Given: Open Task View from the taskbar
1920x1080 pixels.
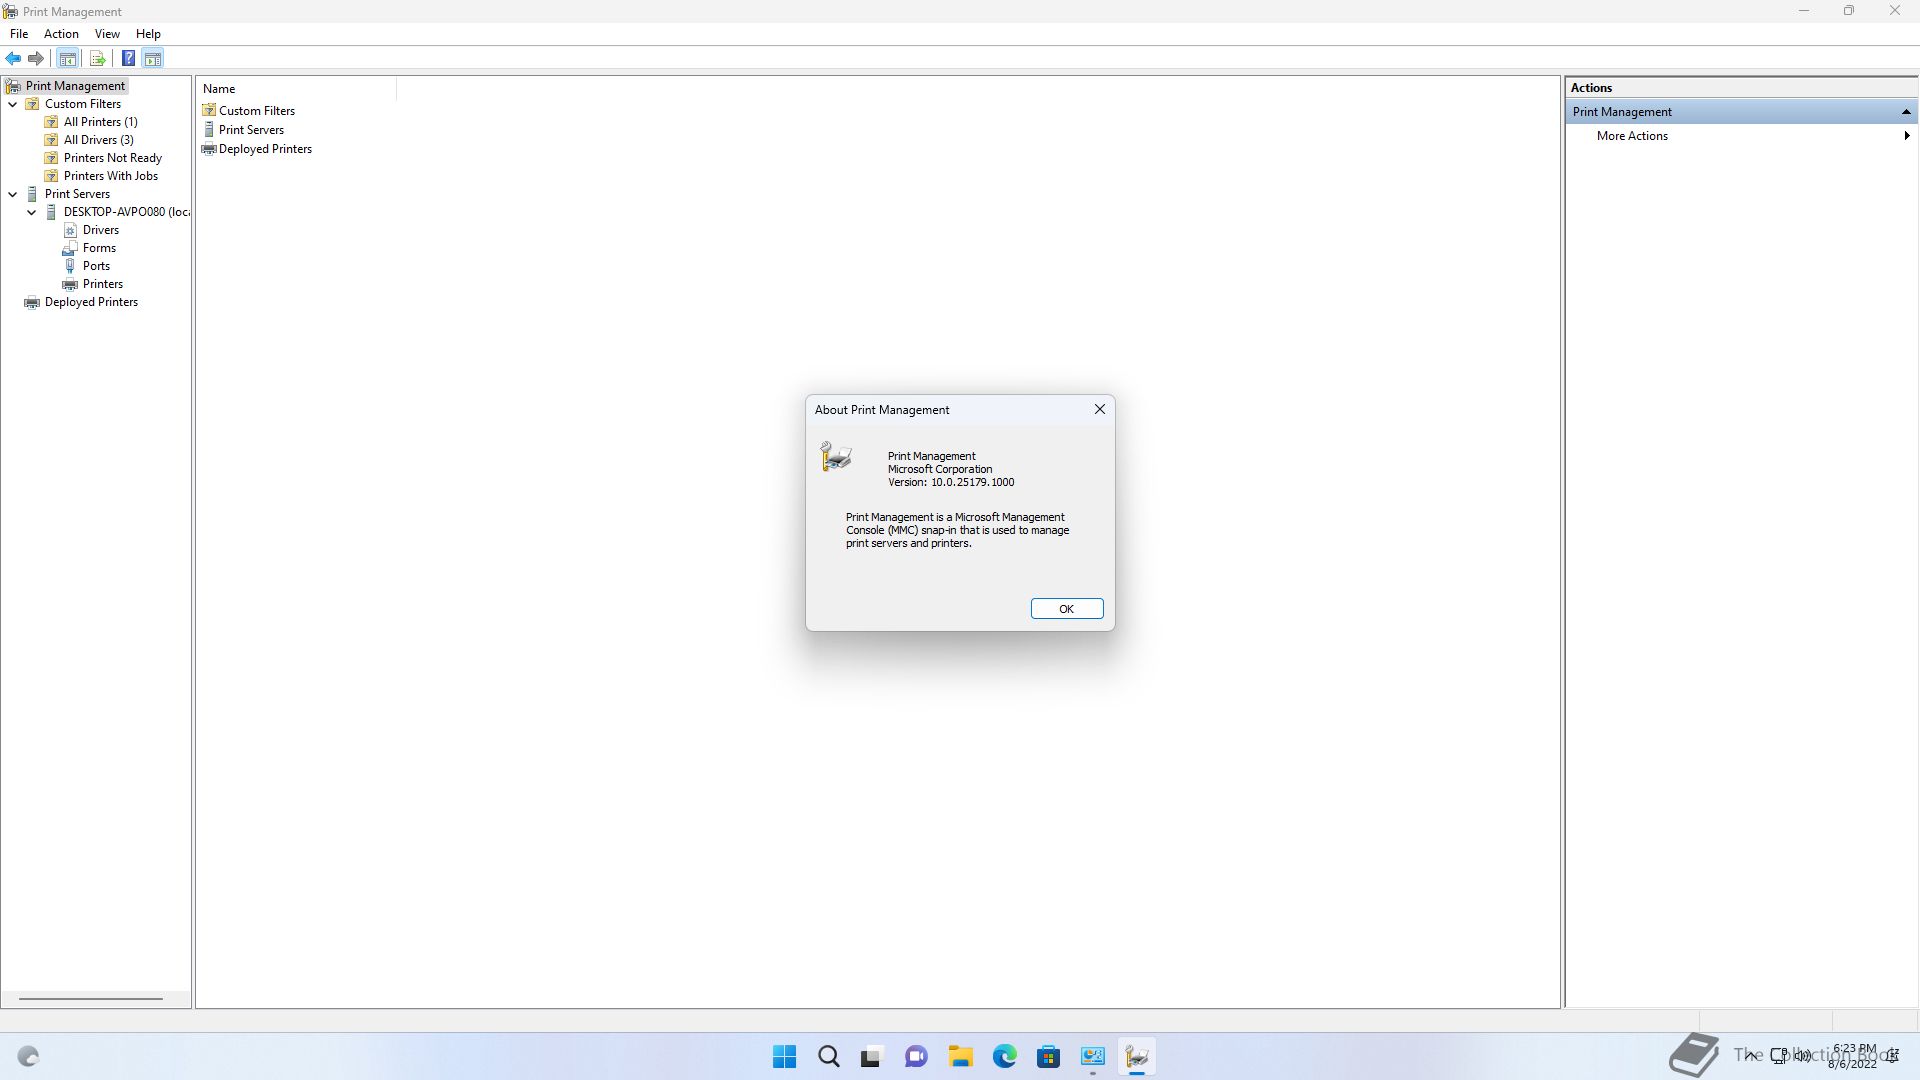Looking at the screenshot, I should point(872,1056).
